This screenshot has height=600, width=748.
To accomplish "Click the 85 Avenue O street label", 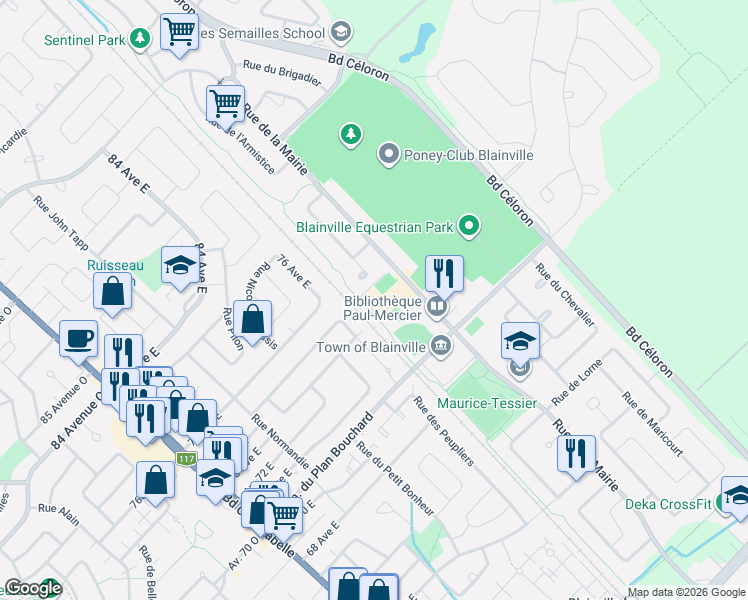I will [63, 400].
